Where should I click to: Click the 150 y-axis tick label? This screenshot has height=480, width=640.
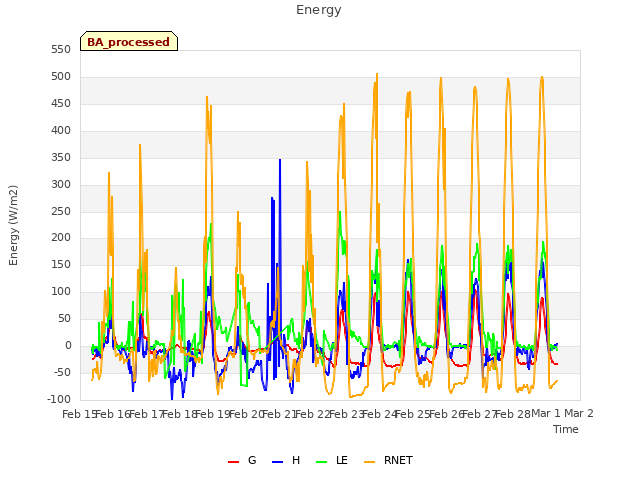pos(61,264)
